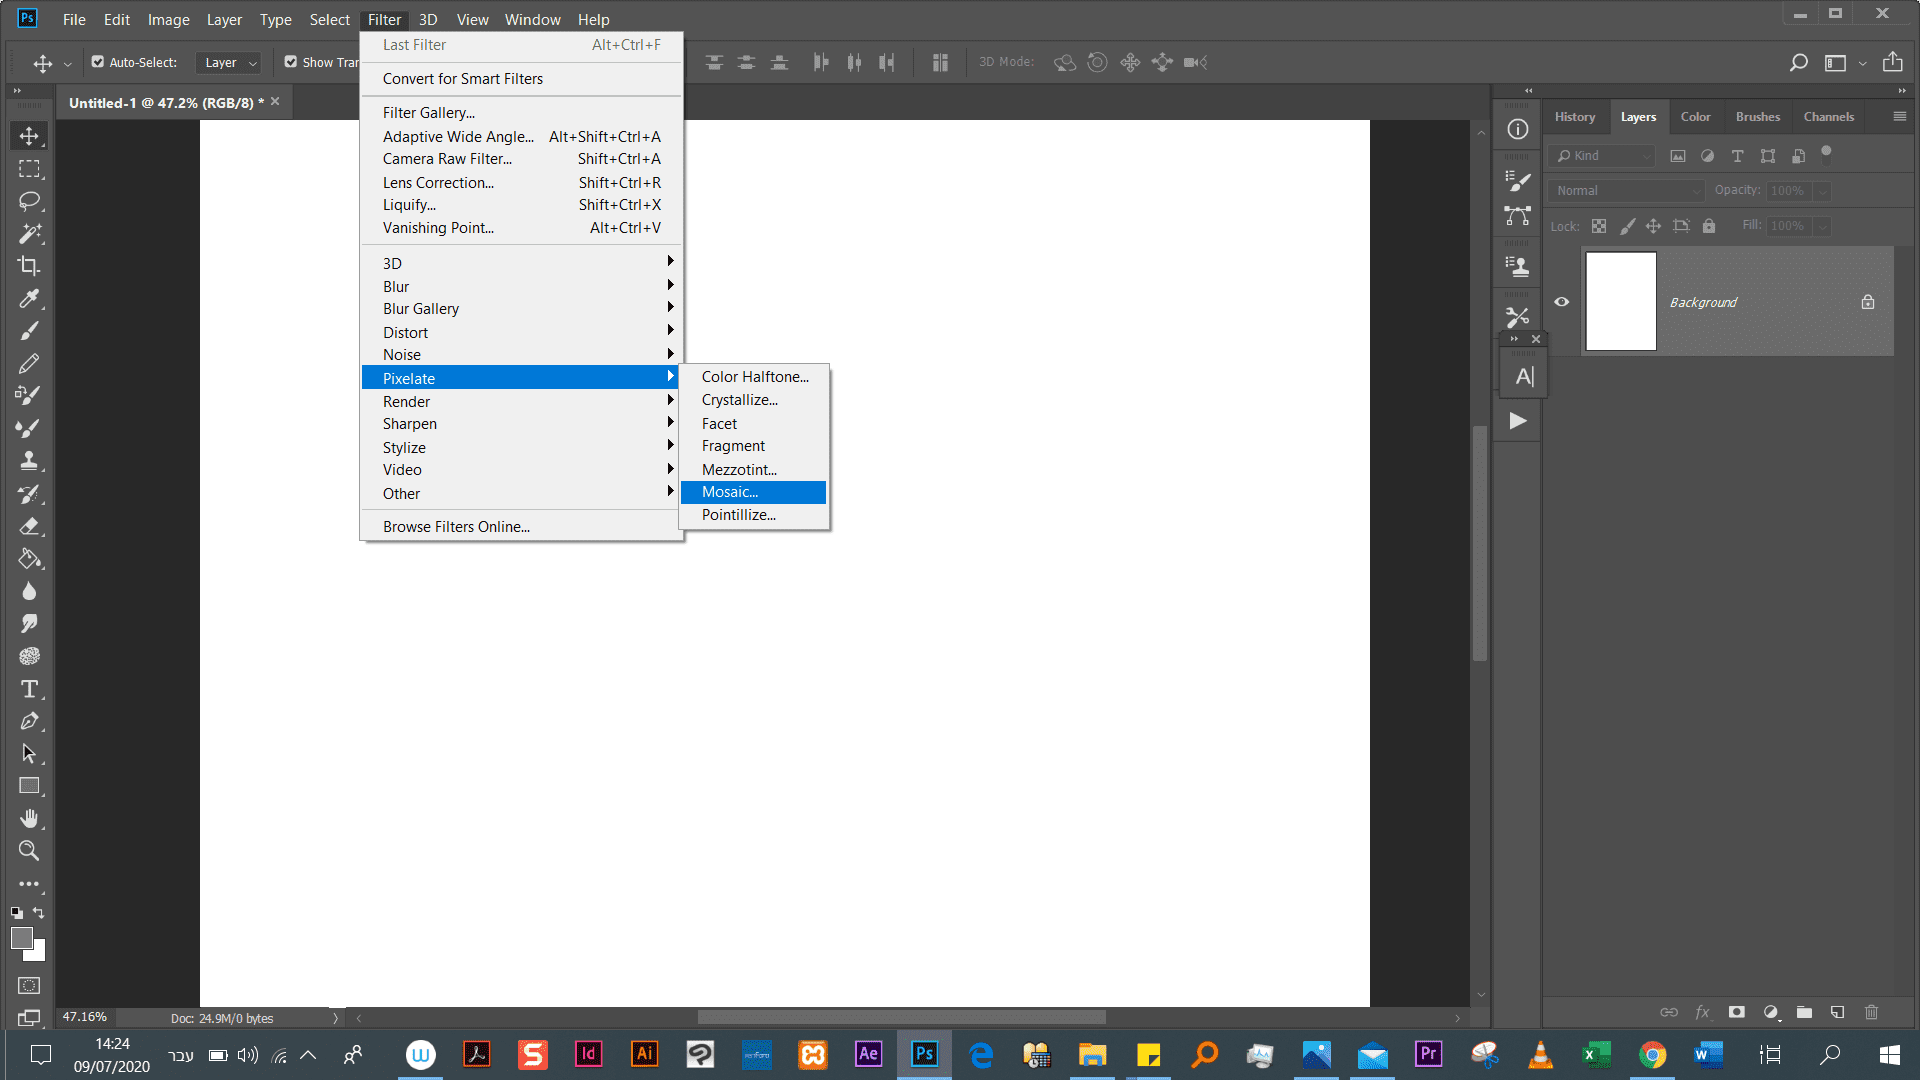Screen dimensions: 1920x1080
Task: Select the Horizontal Type tool
Action: coord(29,689)
